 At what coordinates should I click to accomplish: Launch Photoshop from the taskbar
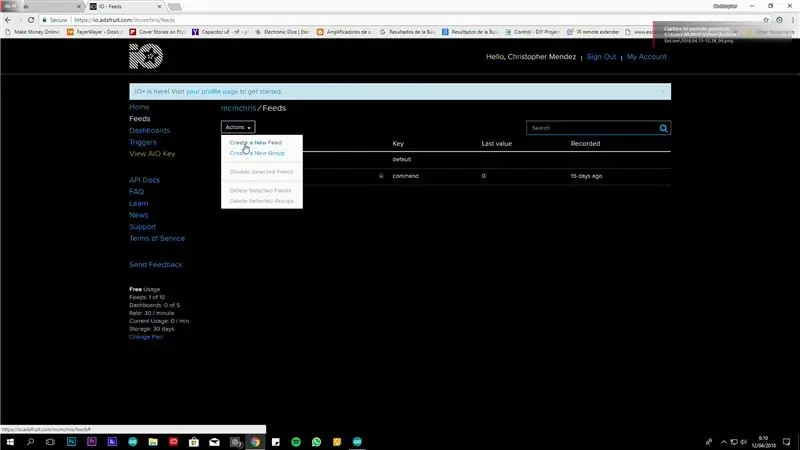pos(71,442)
